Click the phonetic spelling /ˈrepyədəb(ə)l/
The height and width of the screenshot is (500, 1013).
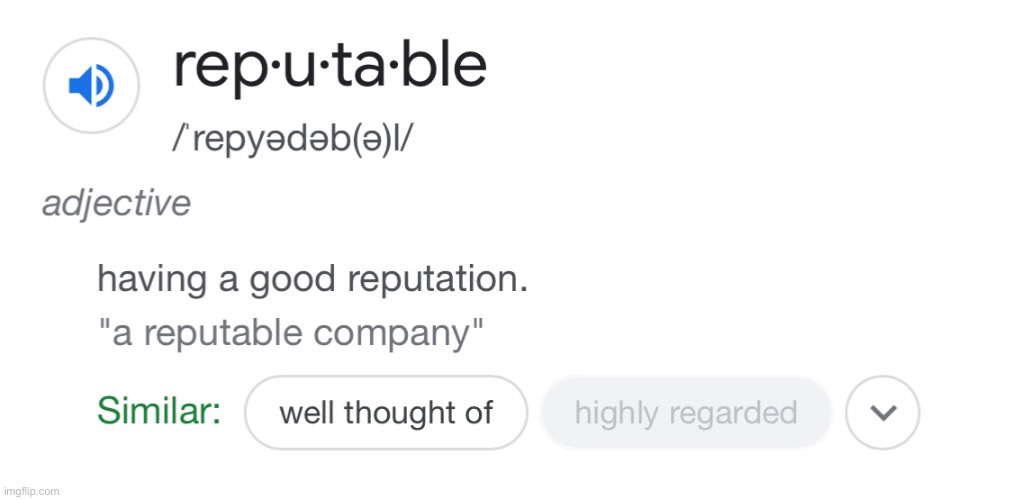[291, 138]
